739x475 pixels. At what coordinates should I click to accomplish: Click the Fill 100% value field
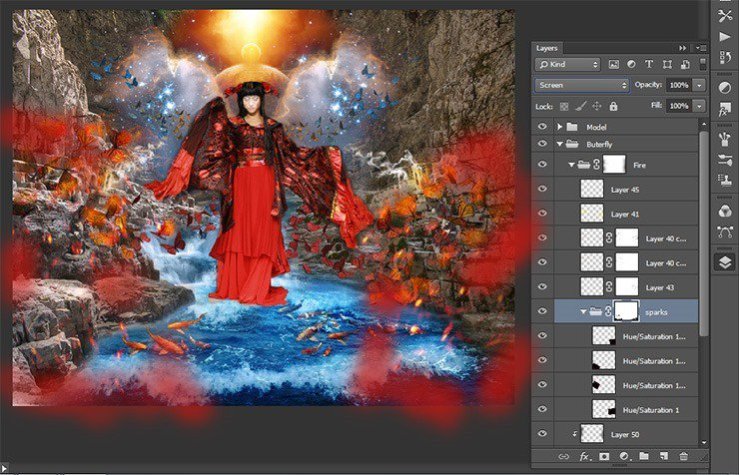pyautogui.click(x=679, y=106)
